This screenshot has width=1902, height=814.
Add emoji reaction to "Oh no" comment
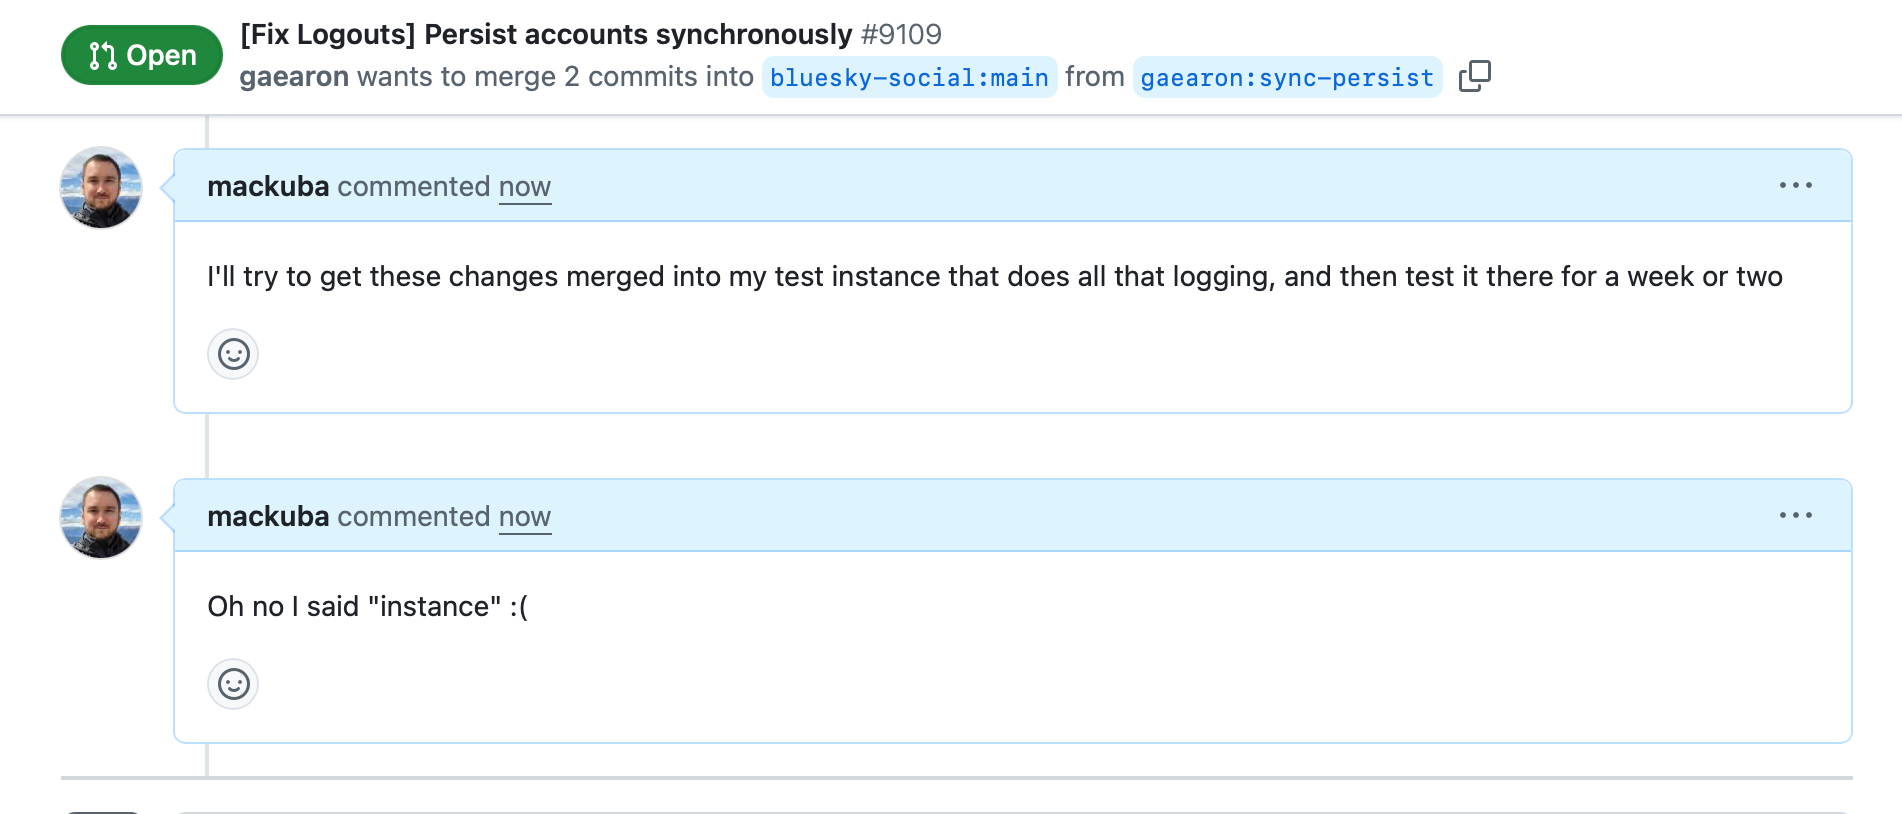233,684
